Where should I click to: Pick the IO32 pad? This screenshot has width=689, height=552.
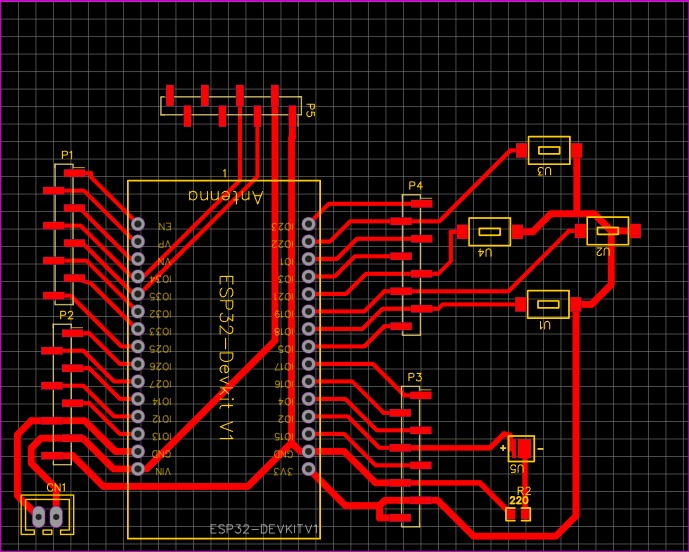point(138,312)
